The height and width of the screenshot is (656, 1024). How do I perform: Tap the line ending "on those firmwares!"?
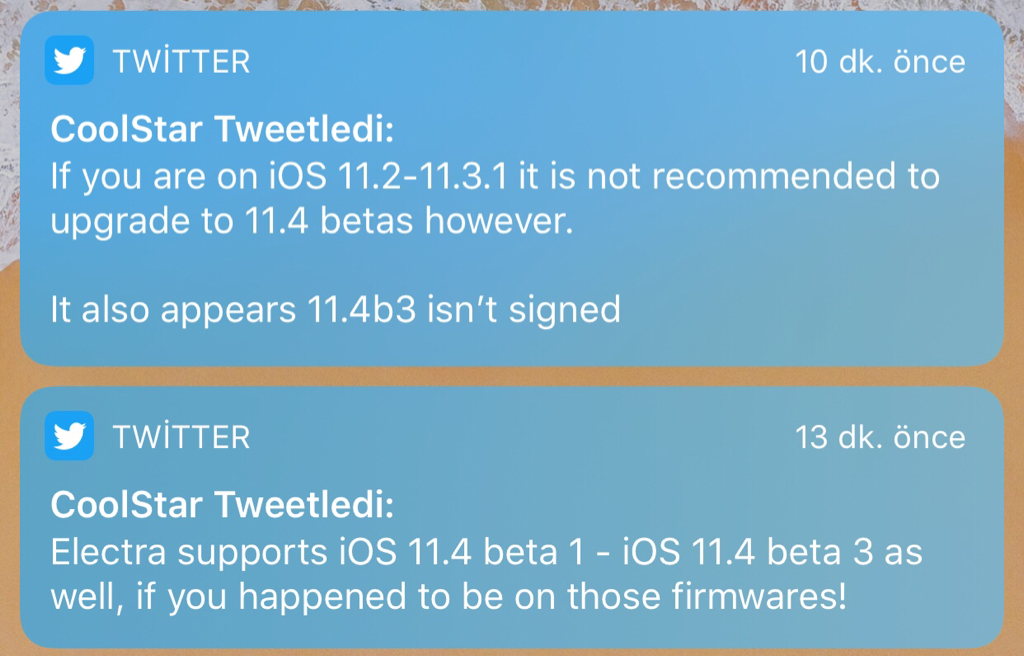pyautogui.click(x=448, y=597)
